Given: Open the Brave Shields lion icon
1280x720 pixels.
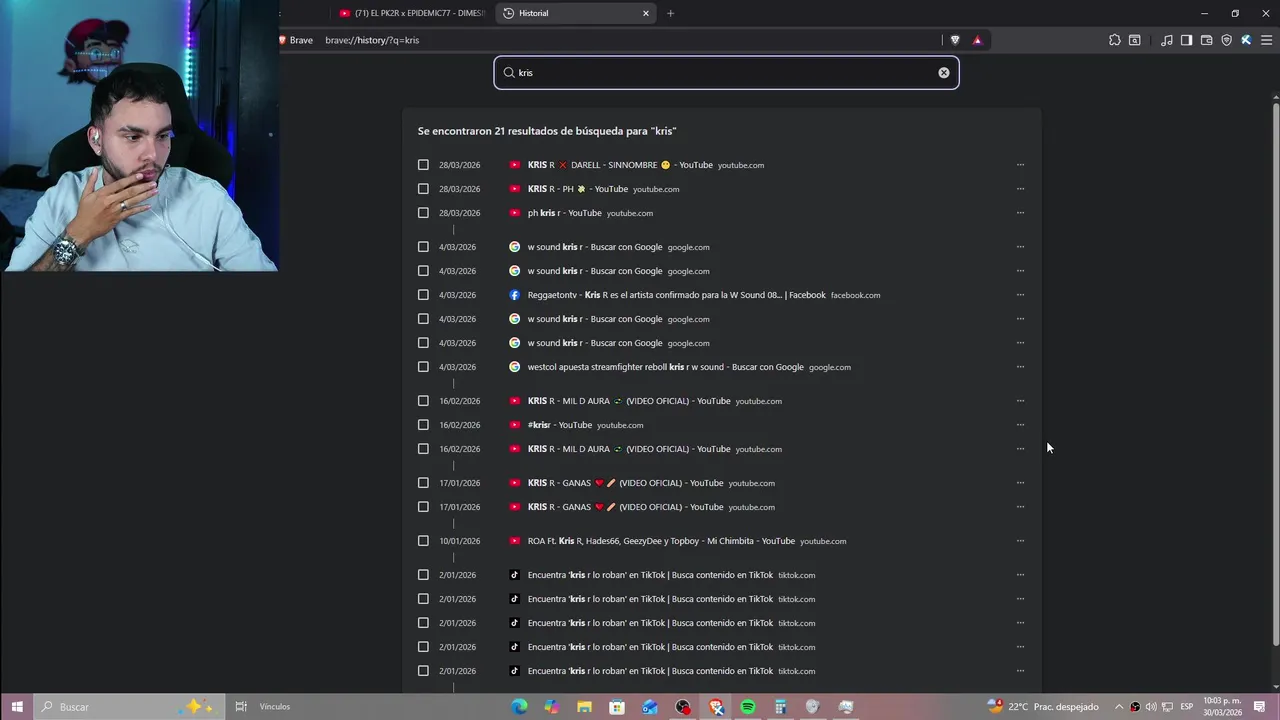Looking at the screenshot, I should [955, 40].
